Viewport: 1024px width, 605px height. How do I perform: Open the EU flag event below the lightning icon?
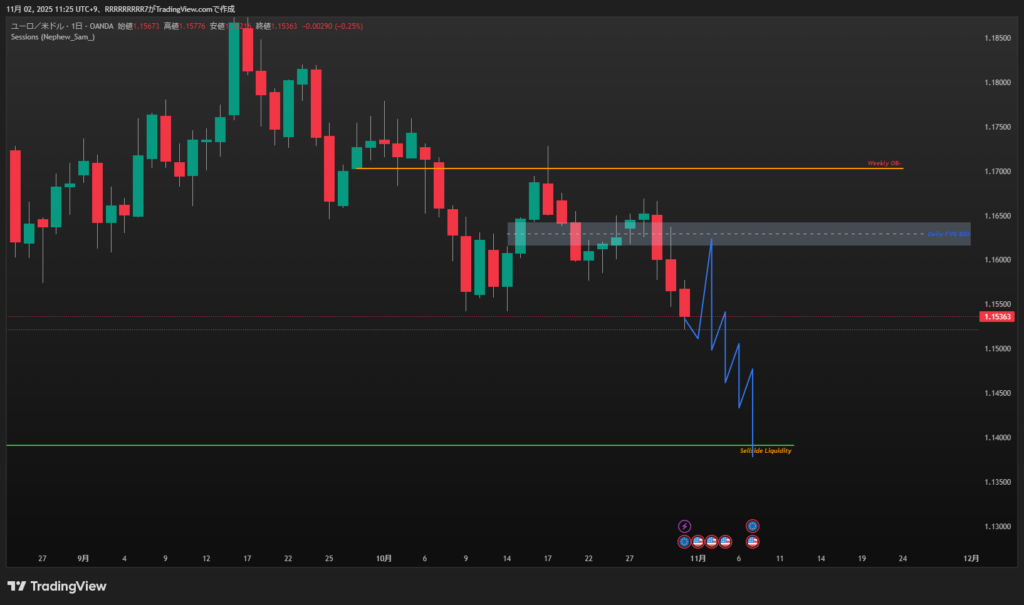[x=684, y=541]
